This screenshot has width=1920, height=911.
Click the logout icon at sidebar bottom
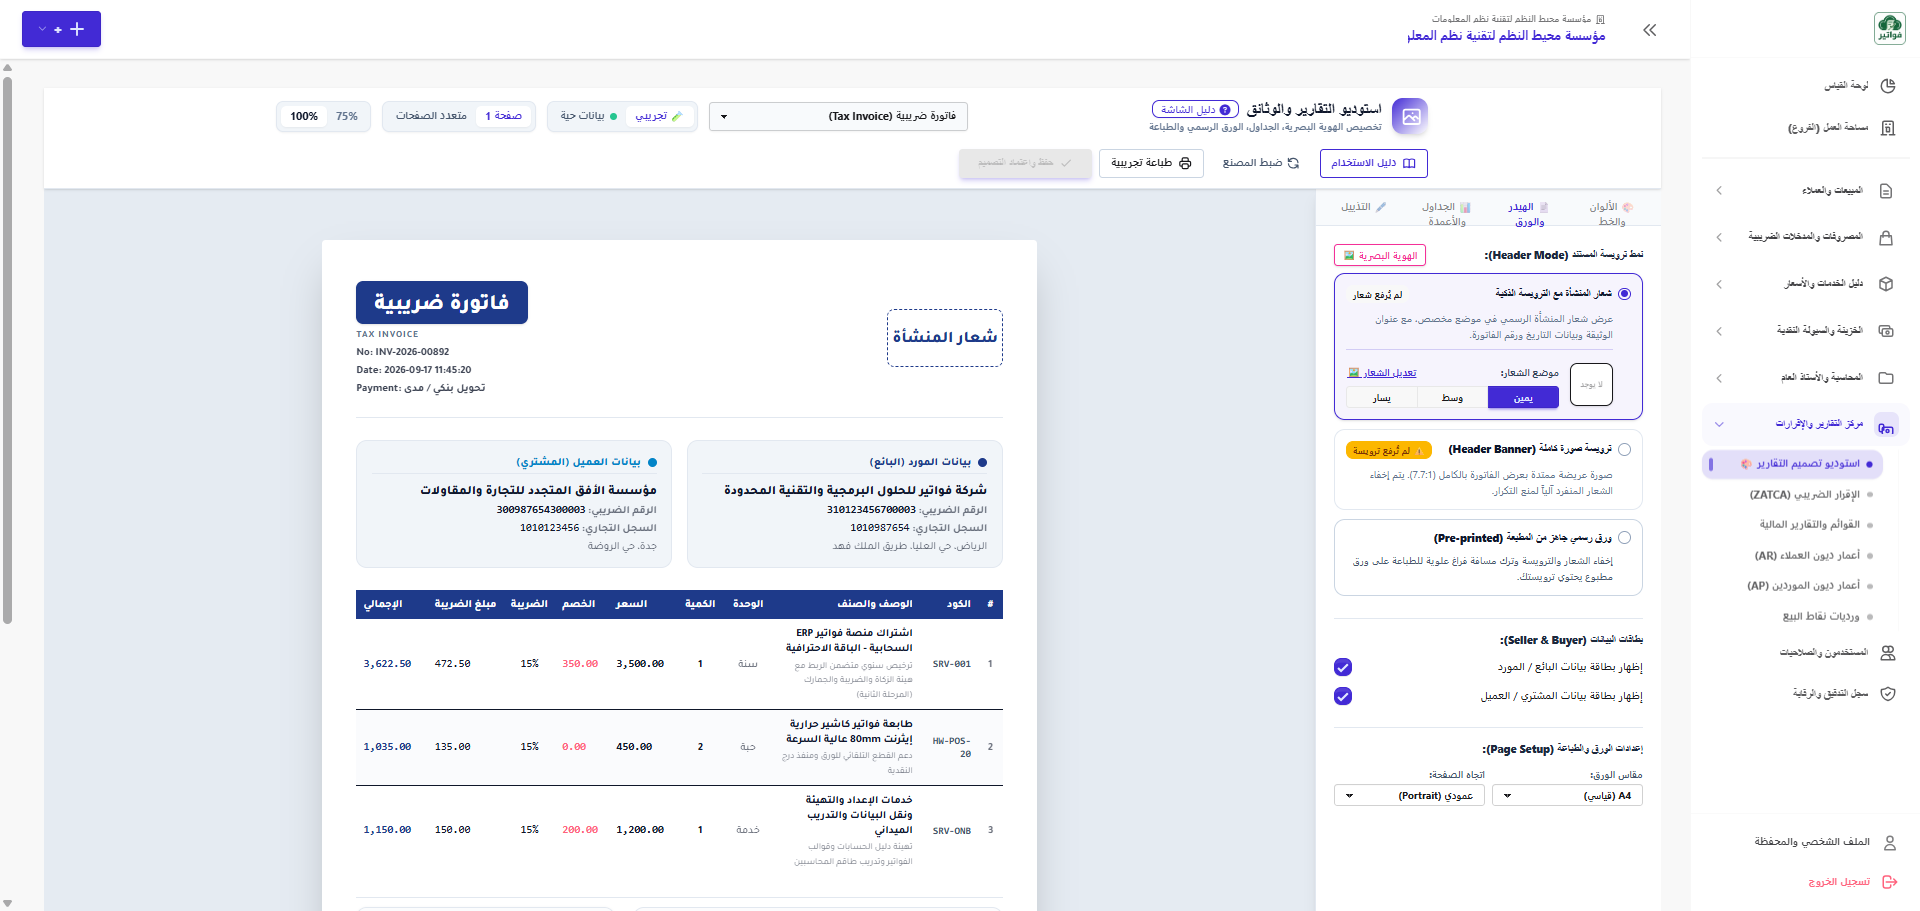[1890, 882]
